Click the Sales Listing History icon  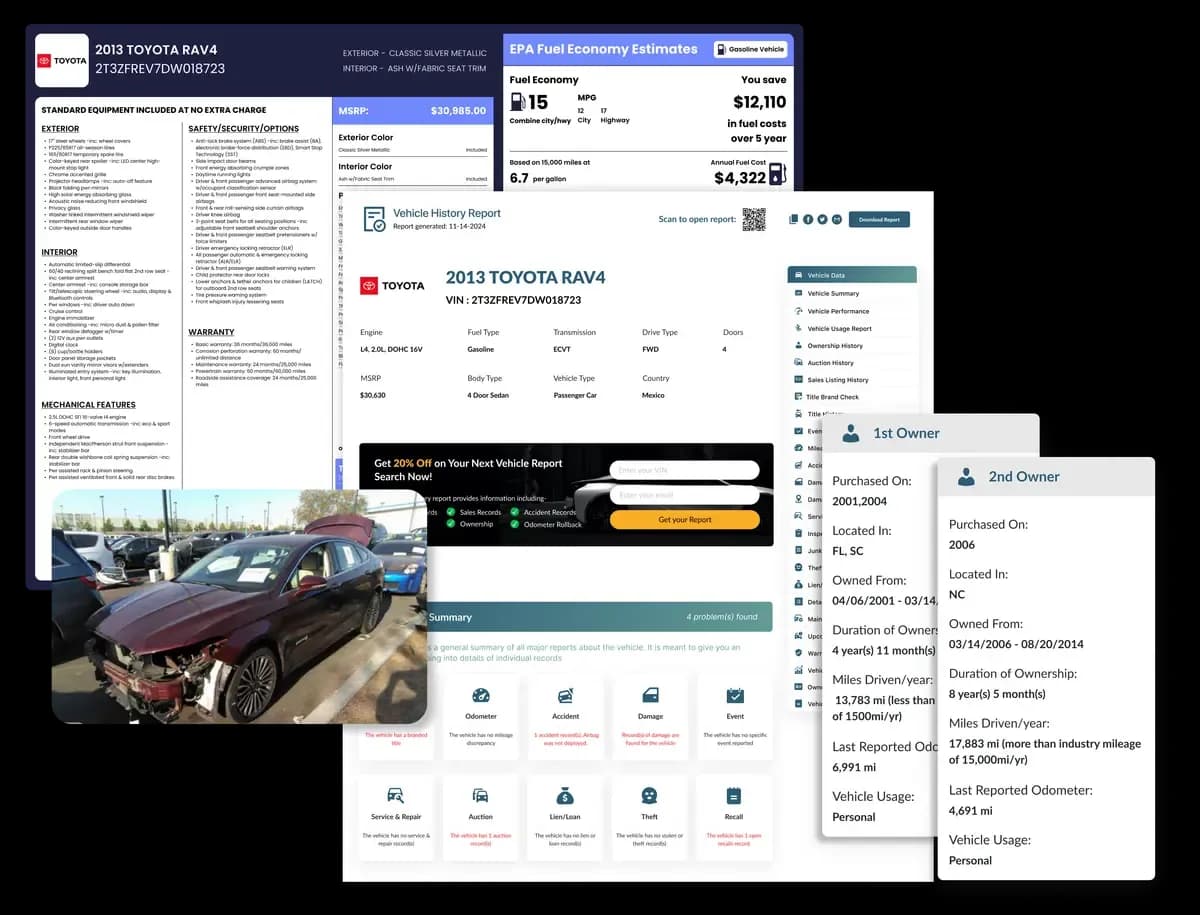click(x=797, y=380)
